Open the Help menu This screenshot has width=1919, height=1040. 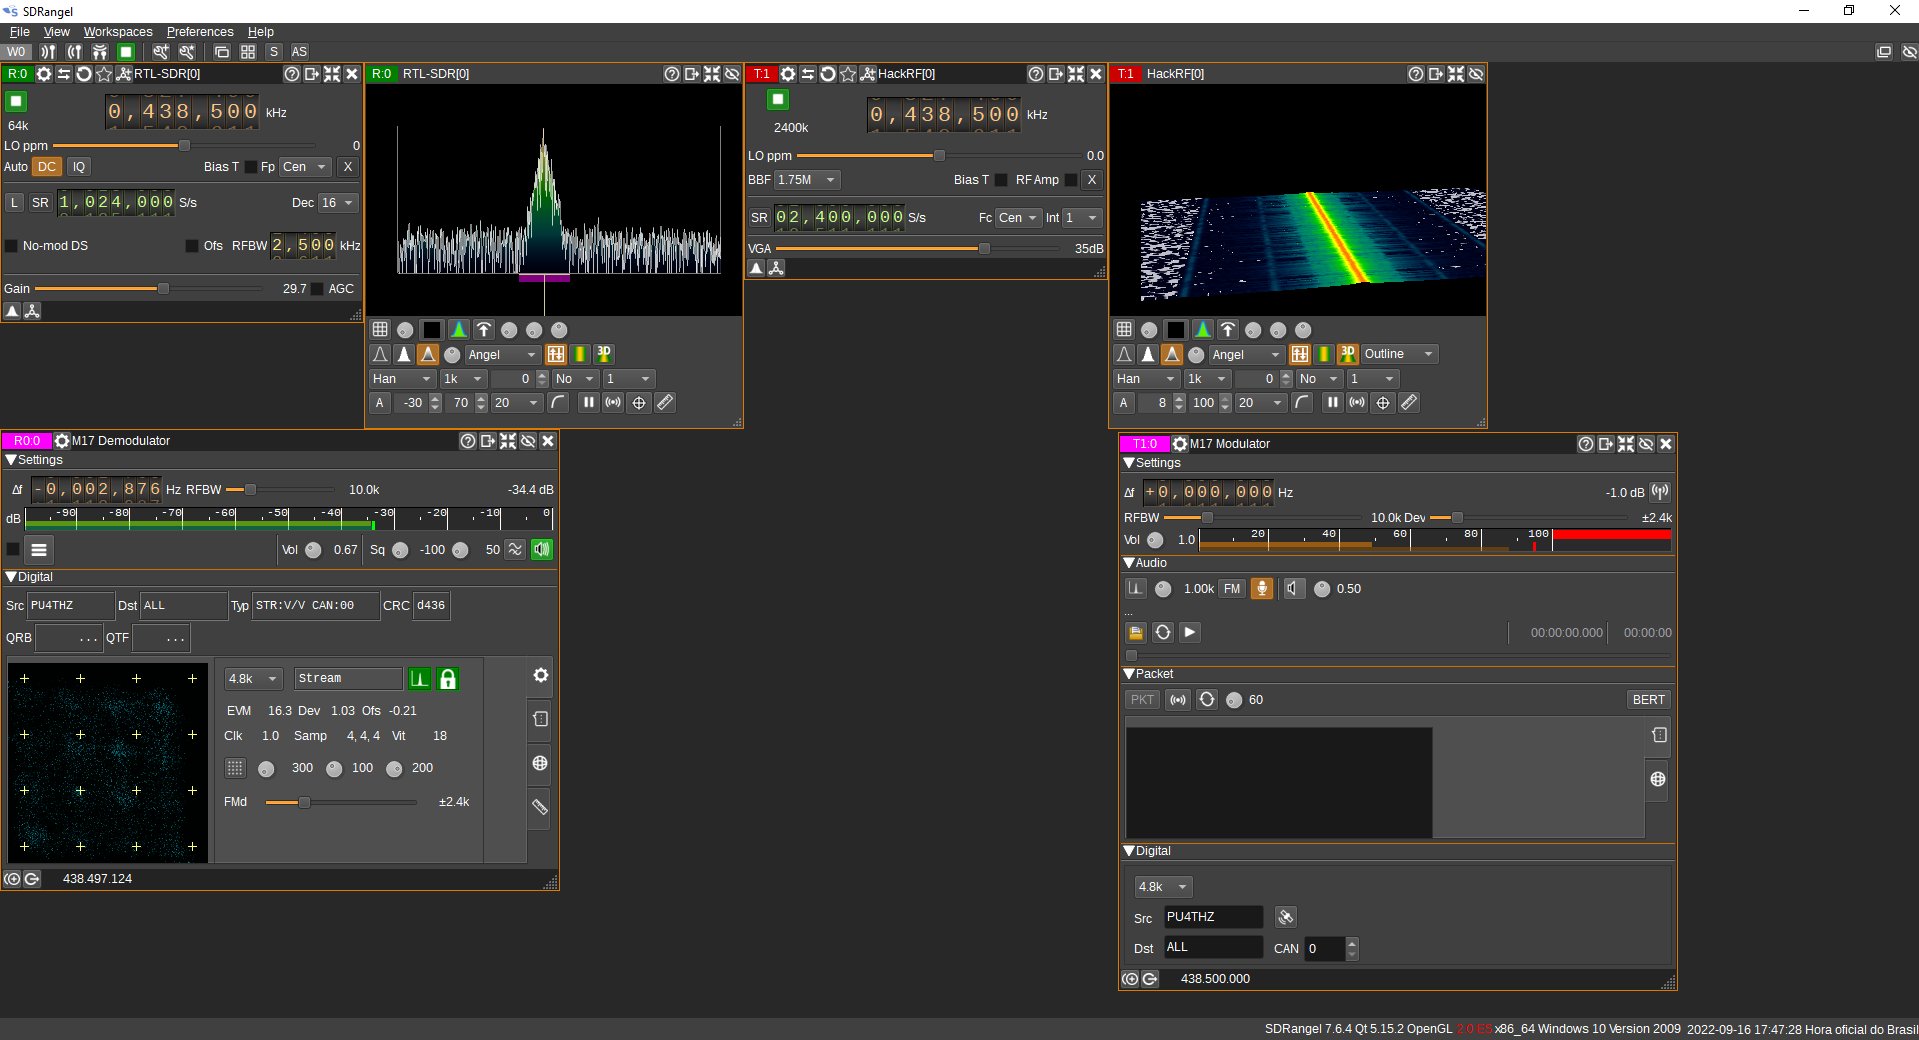(x=260, y=32)
